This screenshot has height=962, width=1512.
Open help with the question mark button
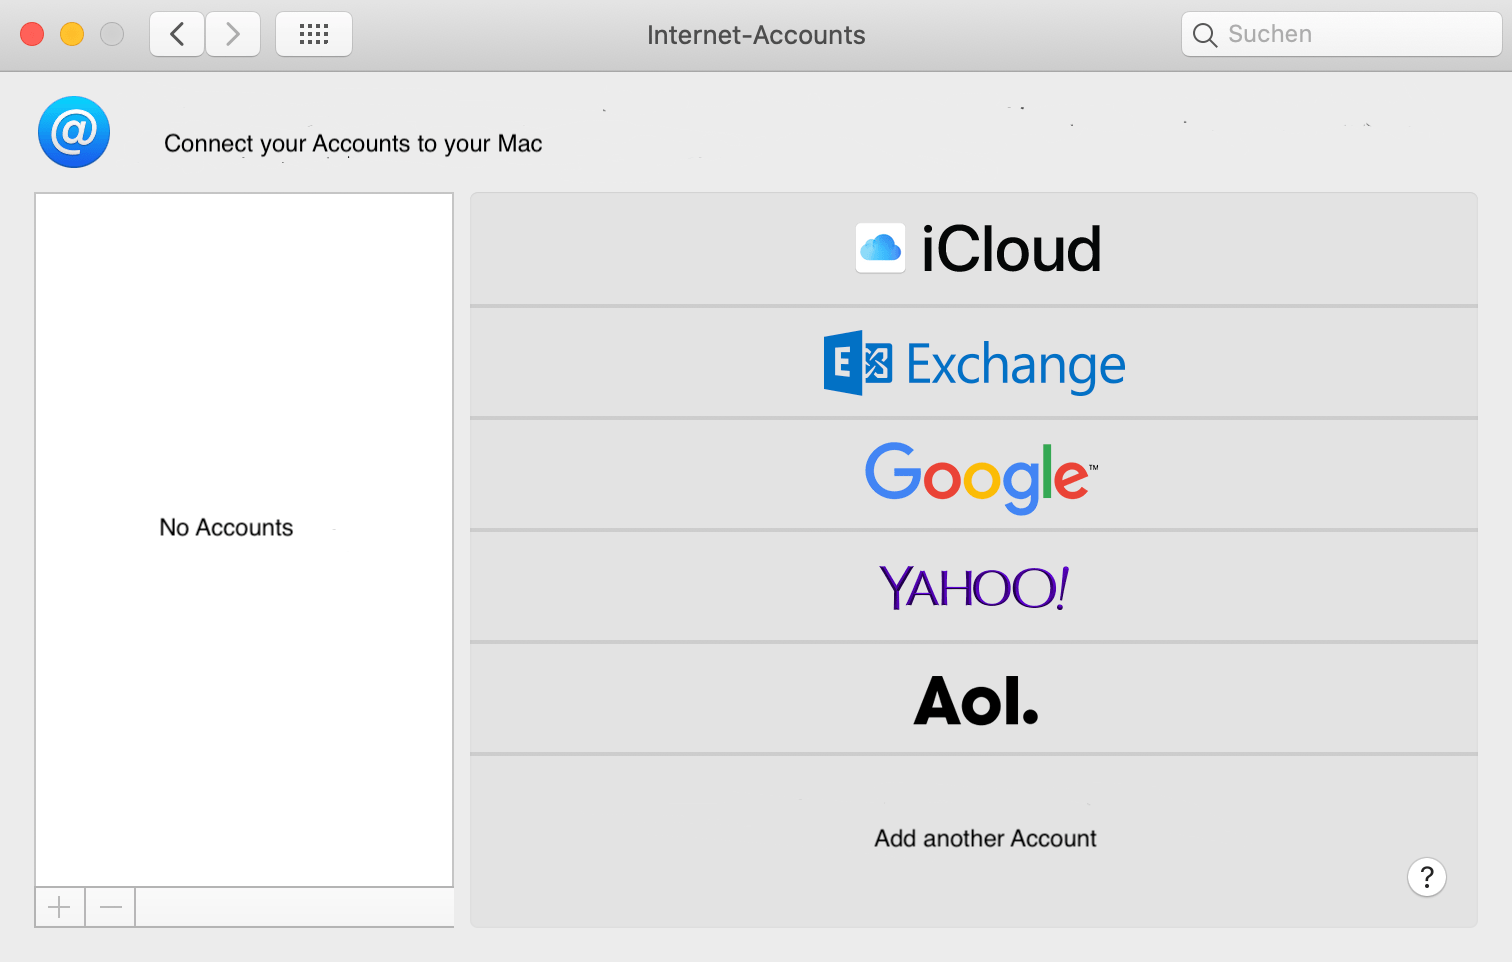click(1427, 877)
